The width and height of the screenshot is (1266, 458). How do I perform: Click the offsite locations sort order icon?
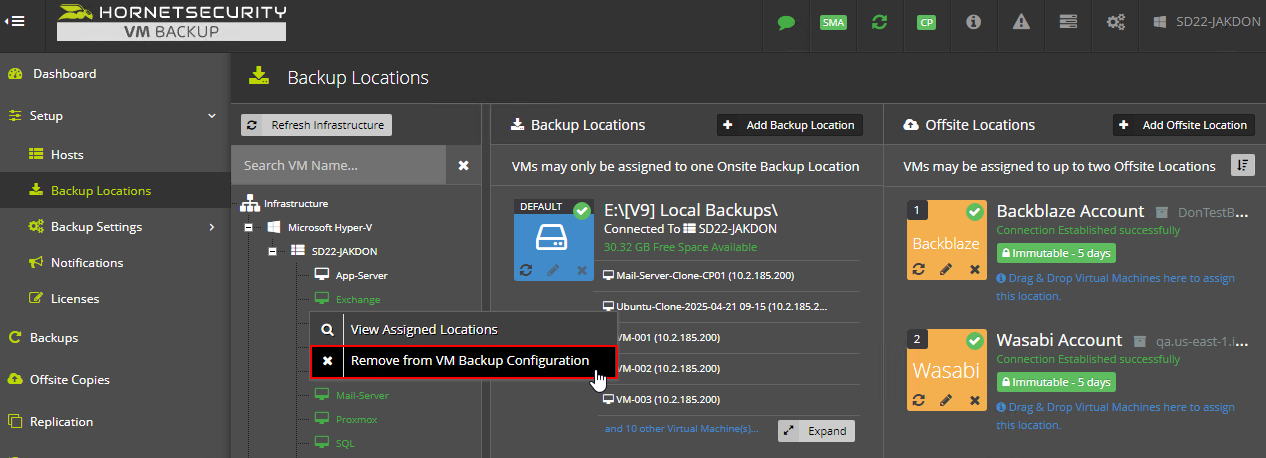click(1242, 165)
